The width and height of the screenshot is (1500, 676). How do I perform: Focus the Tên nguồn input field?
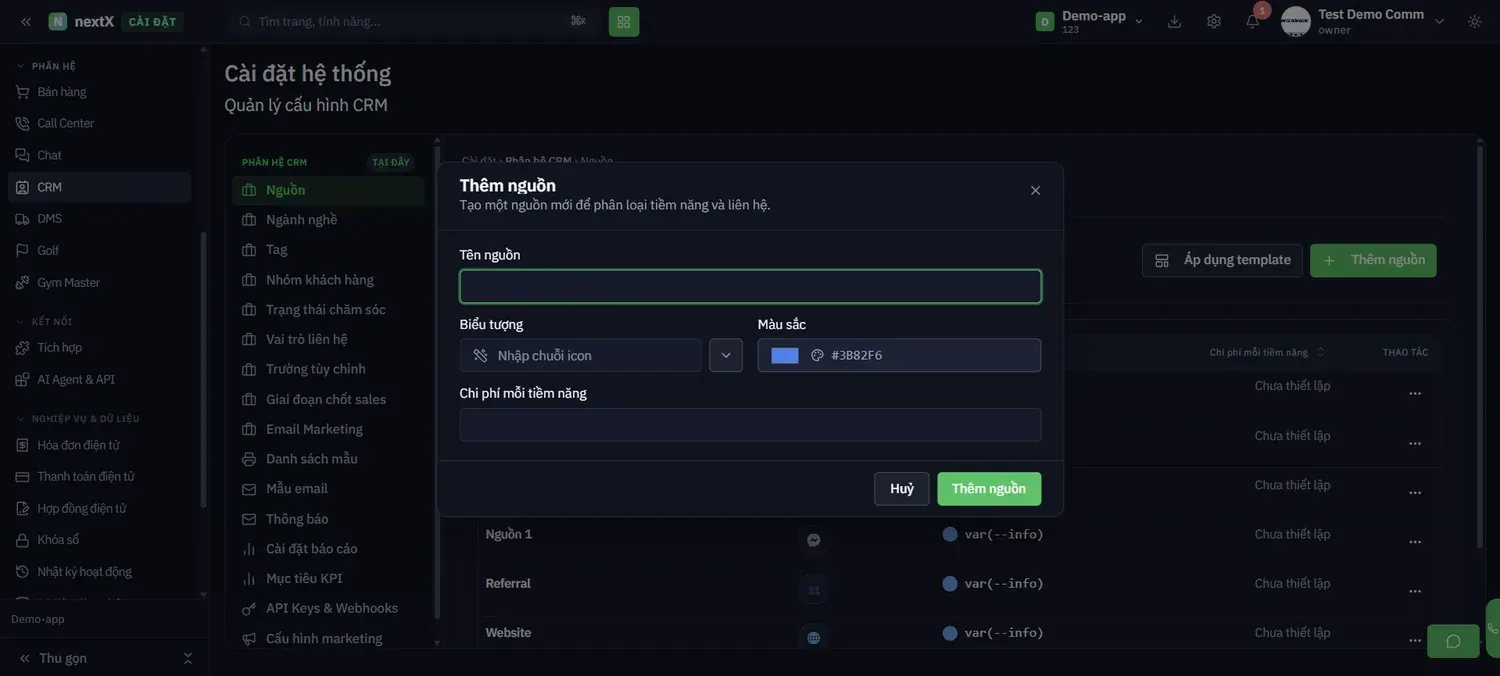(x=750, y=287)
